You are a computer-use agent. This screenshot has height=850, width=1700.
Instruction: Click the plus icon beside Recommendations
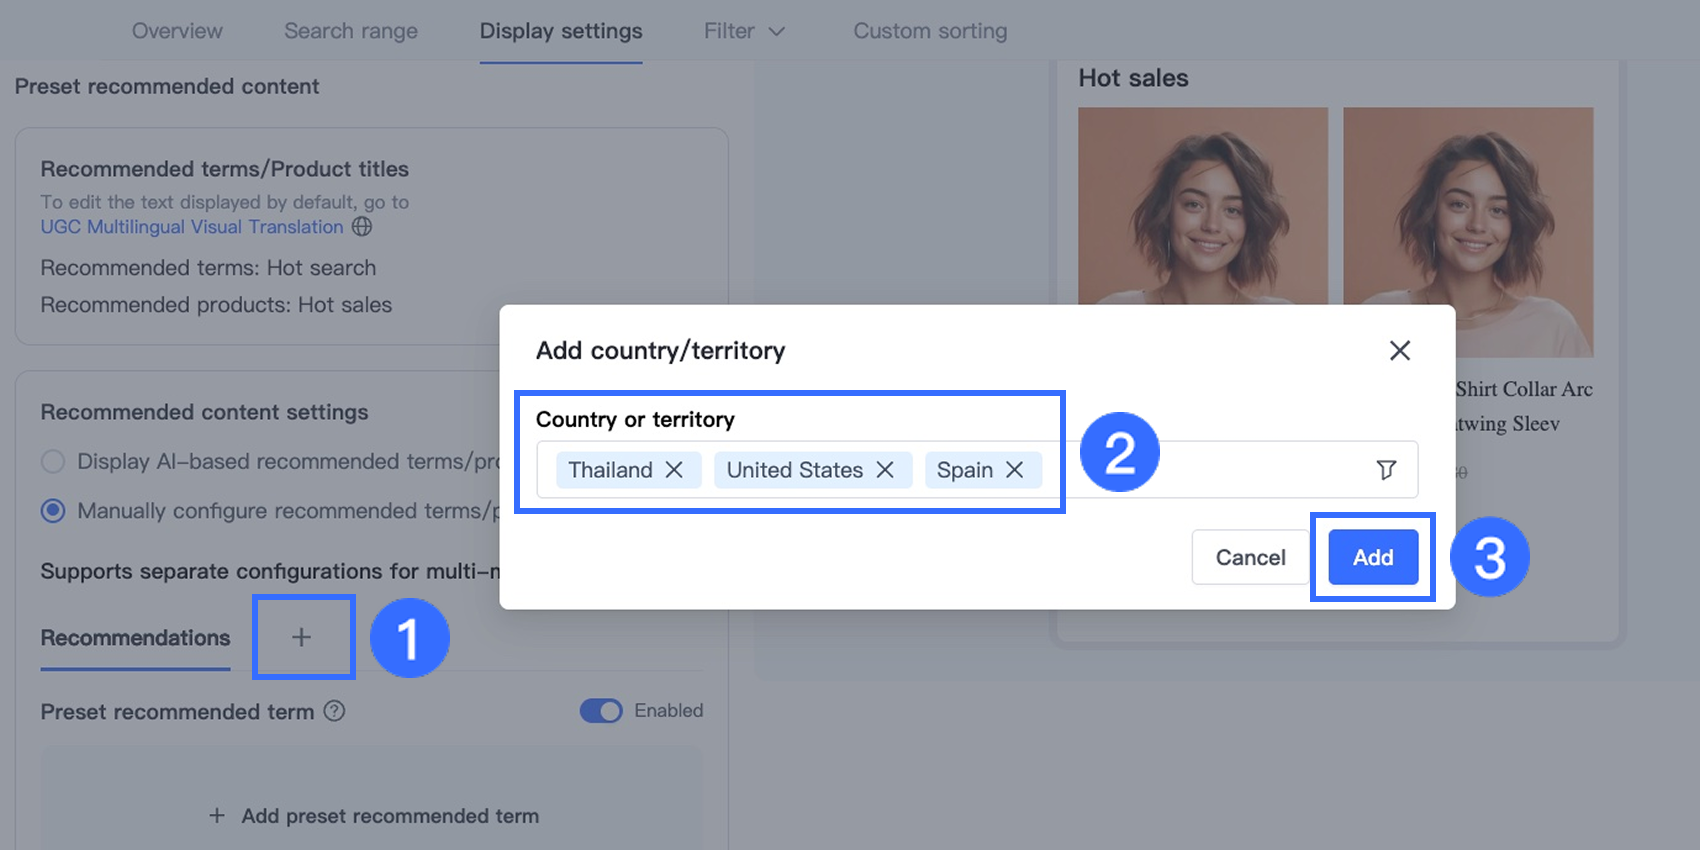pyautogui.click(x=301, y=637)
